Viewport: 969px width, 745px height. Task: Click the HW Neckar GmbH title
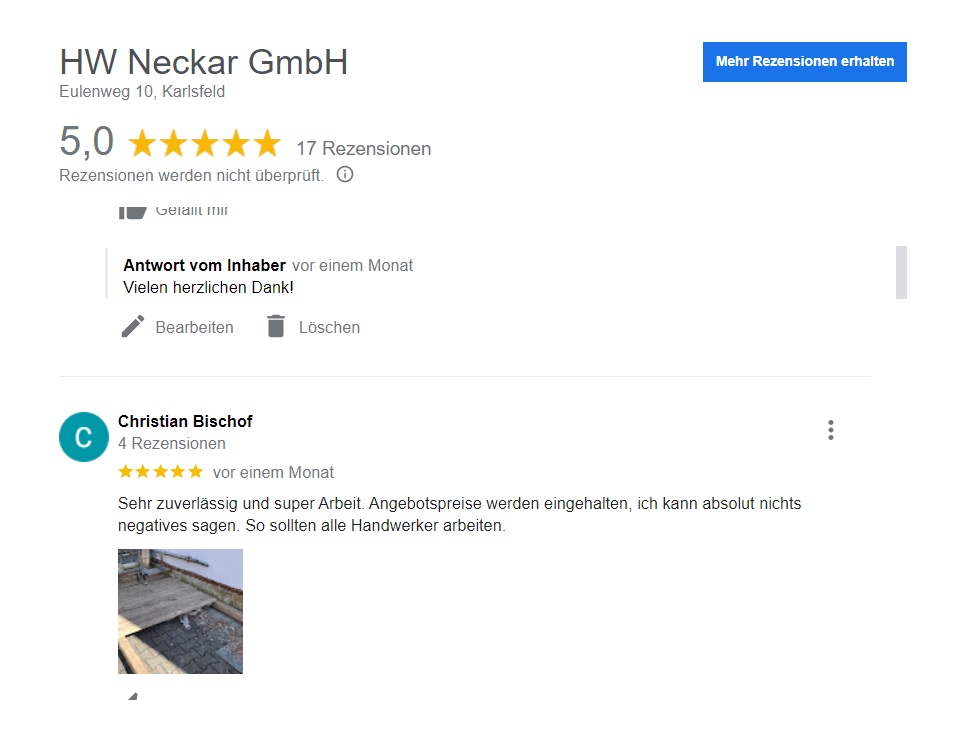point(203,62)
